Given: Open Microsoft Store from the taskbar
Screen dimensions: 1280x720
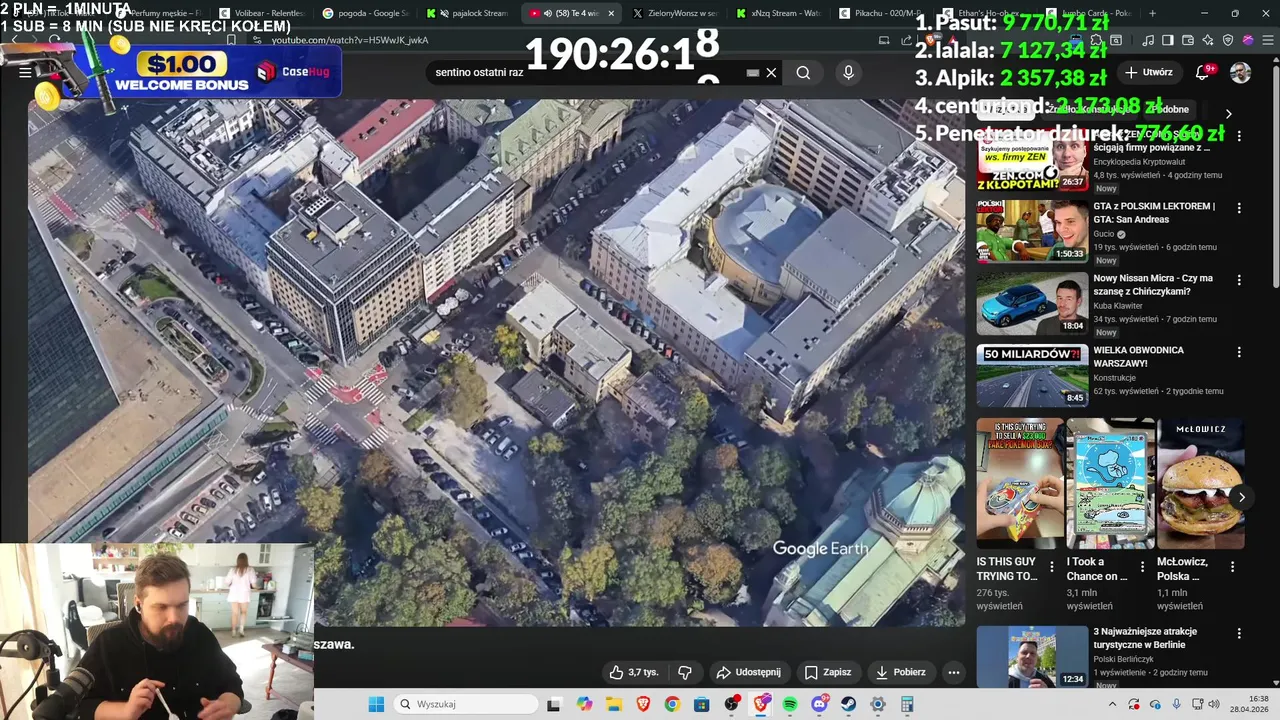Looking at the screenshot, I should (x=702, y=704).
